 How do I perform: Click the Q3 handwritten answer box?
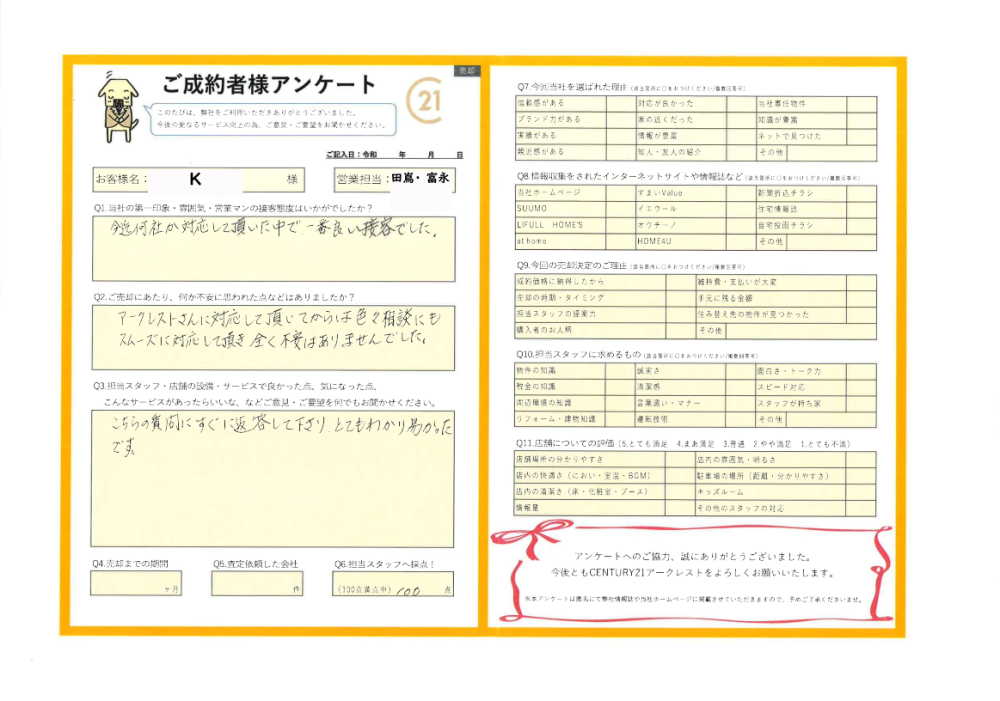(272, 478)
